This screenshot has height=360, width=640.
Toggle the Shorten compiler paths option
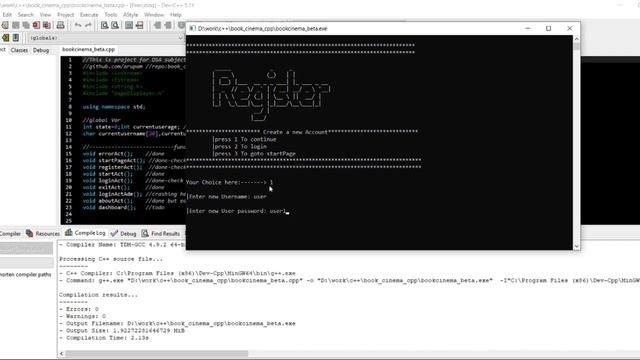tap(25, 275)
